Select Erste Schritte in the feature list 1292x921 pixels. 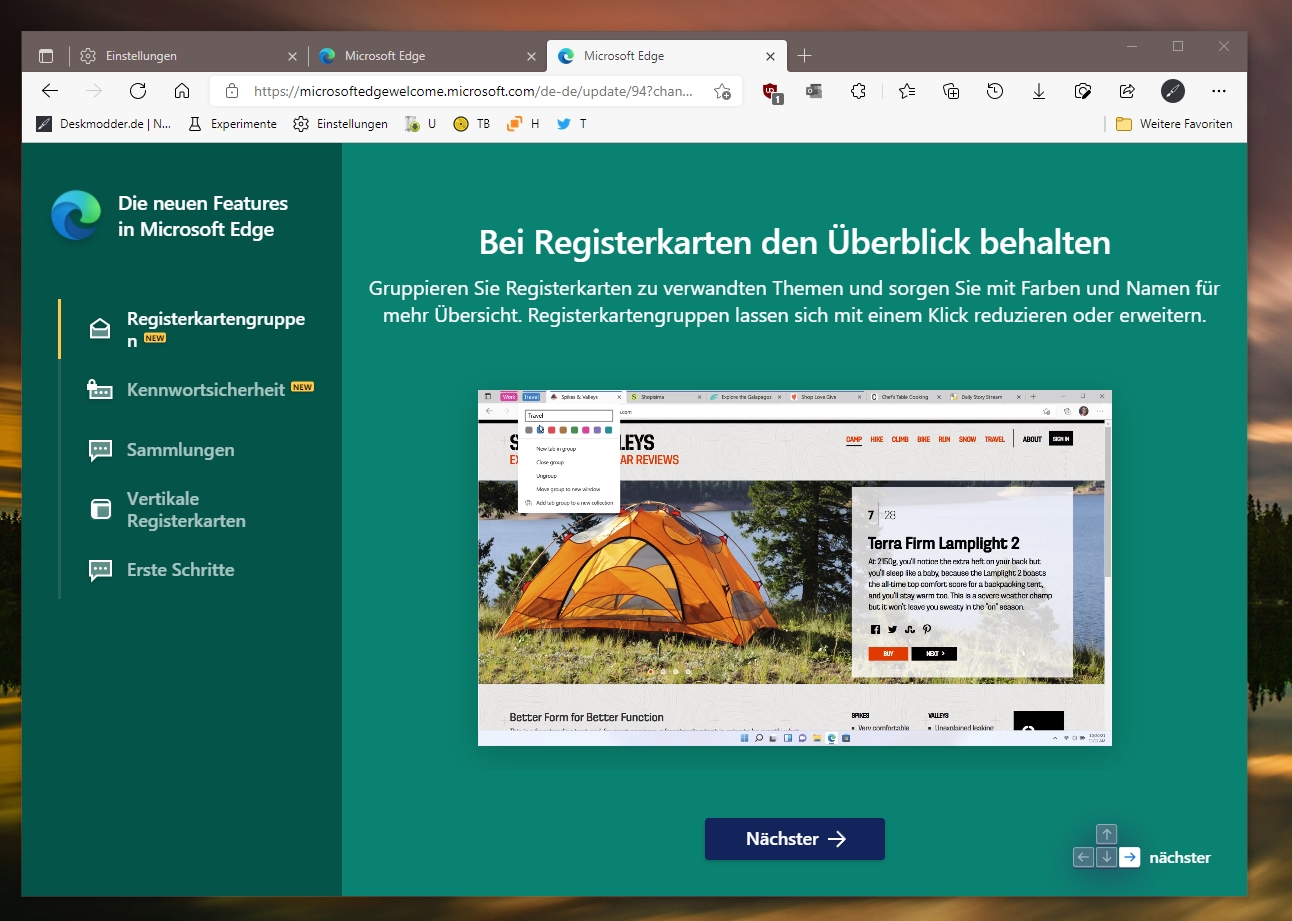pyautogui.click(x=162, y=570)
